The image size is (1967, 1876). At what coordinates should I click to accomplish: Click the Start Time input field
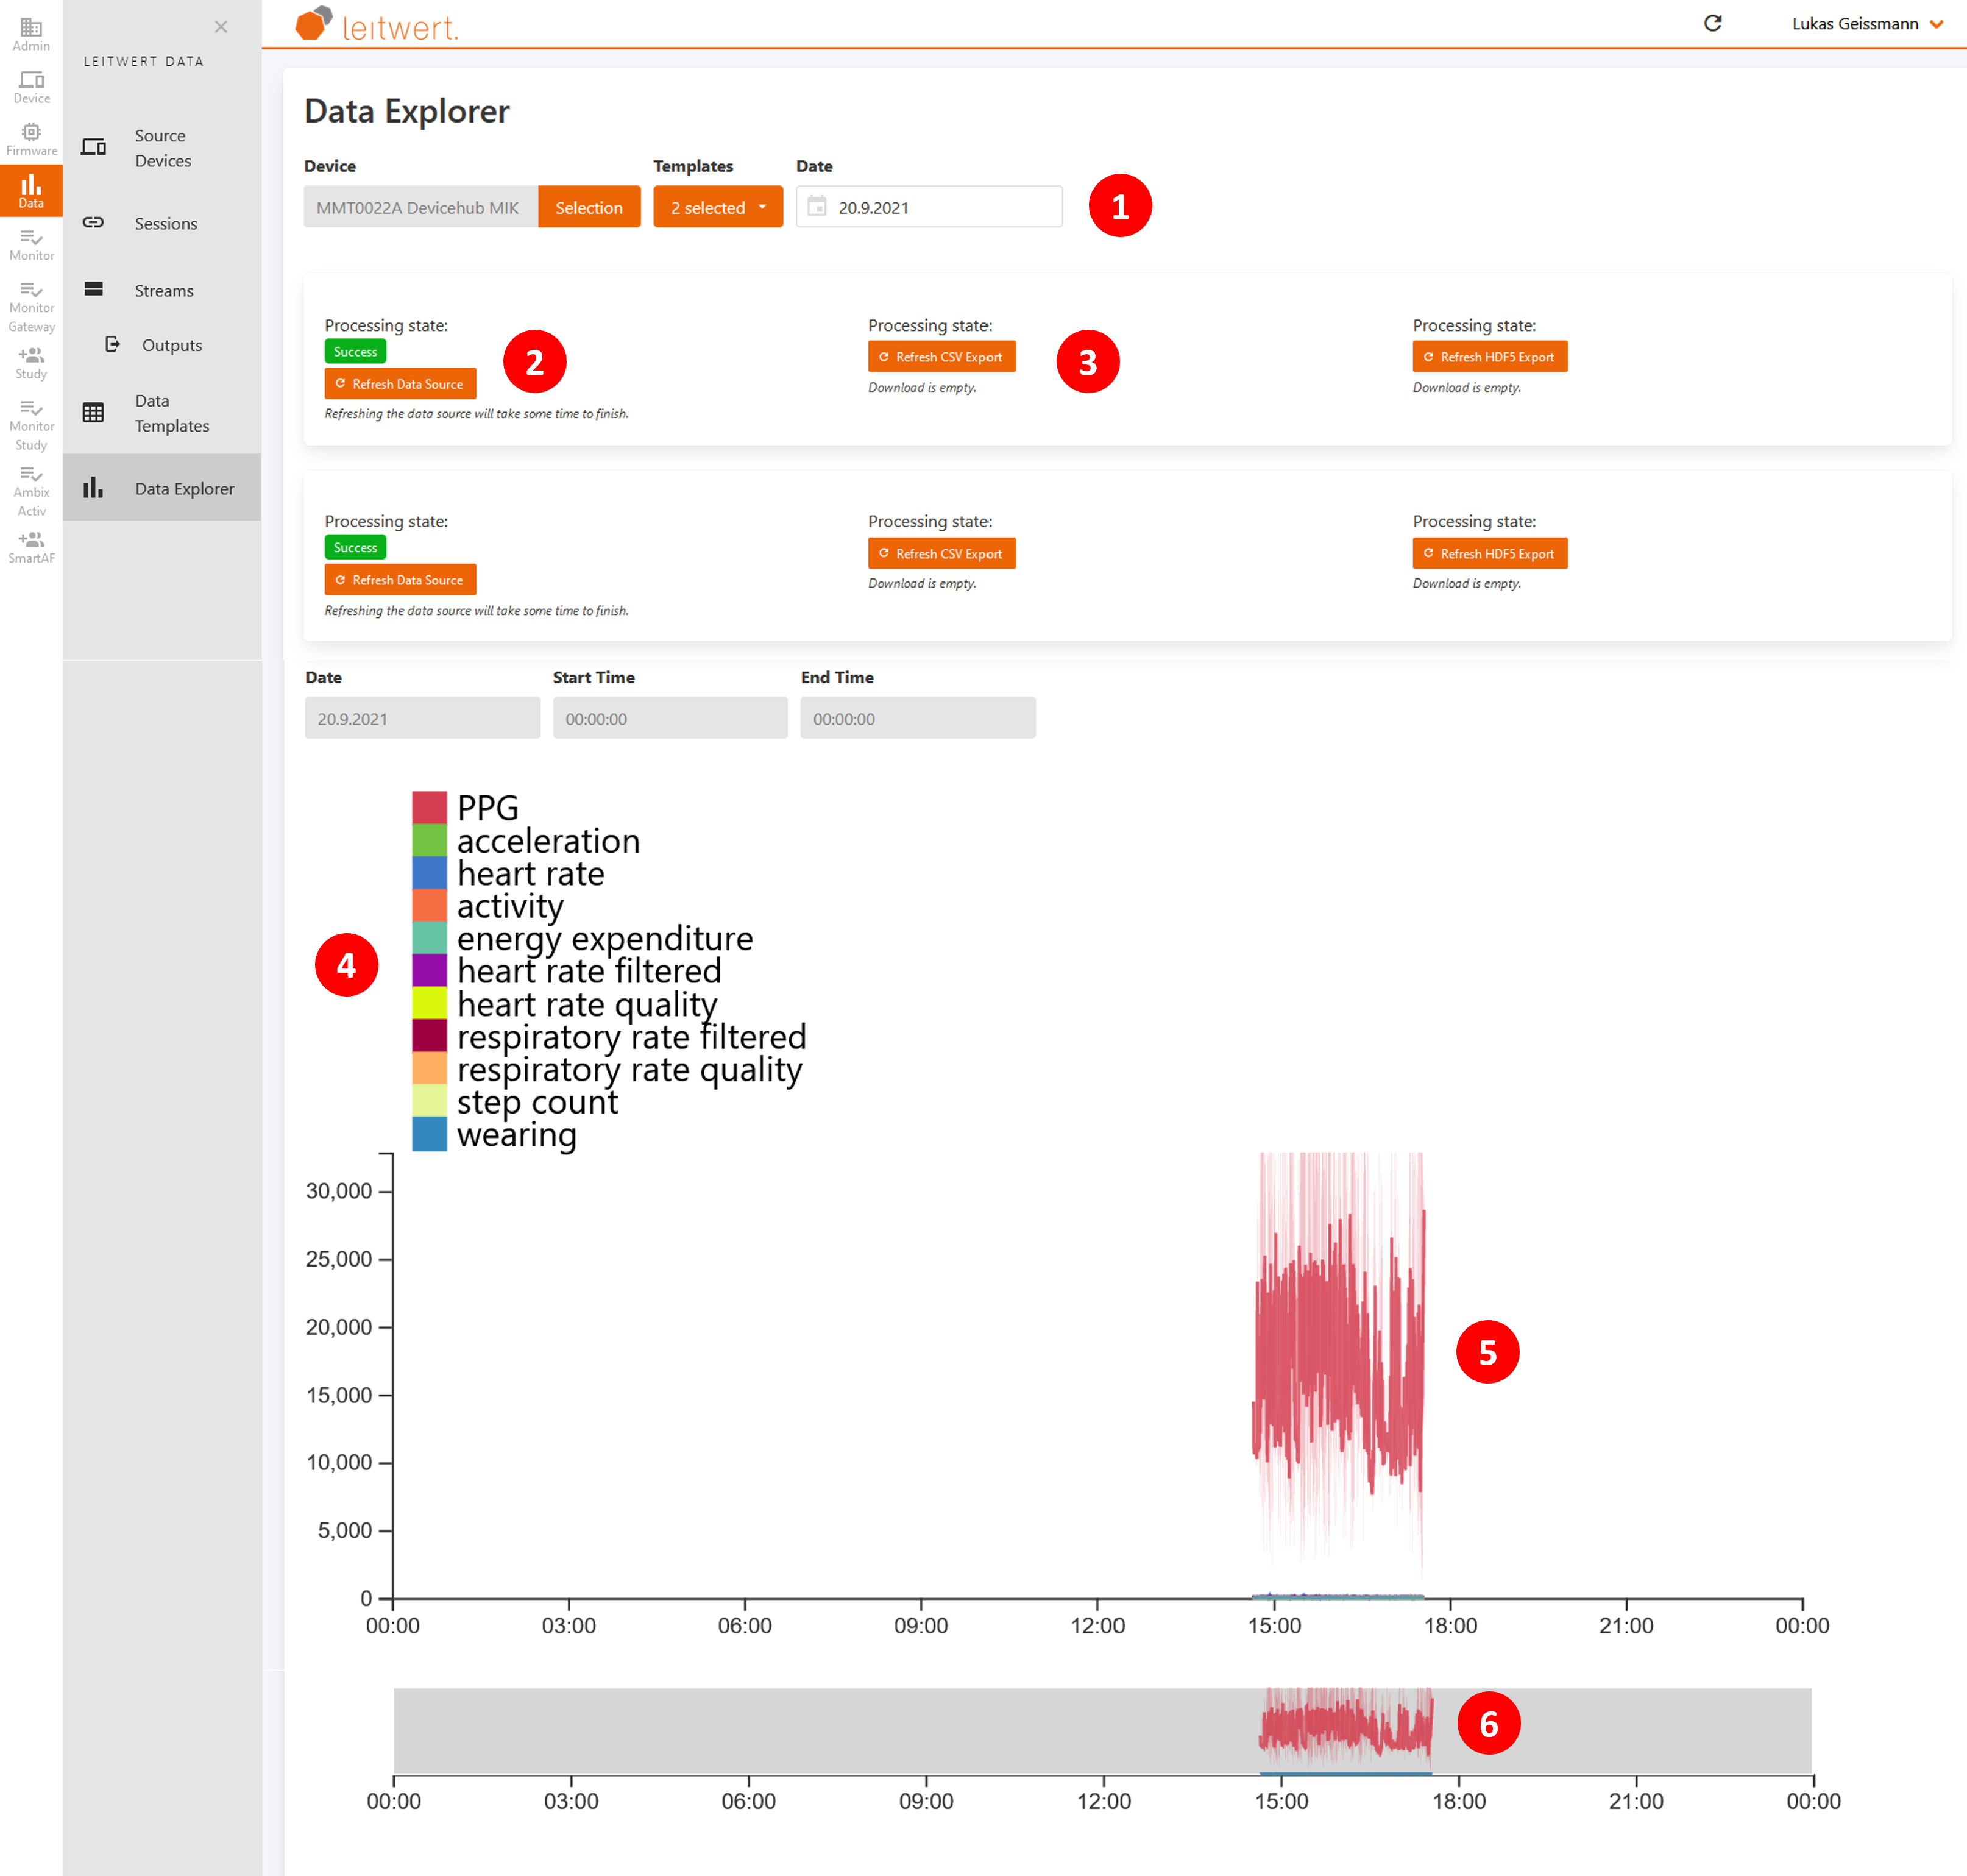click(x=669, y=717)
